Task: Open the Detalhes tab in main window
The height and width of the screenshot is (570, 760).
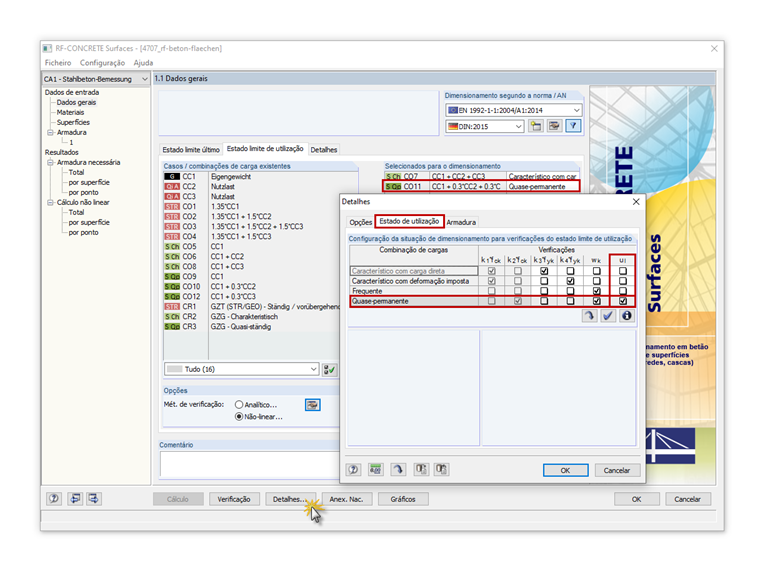Action: tap(324, 150)
